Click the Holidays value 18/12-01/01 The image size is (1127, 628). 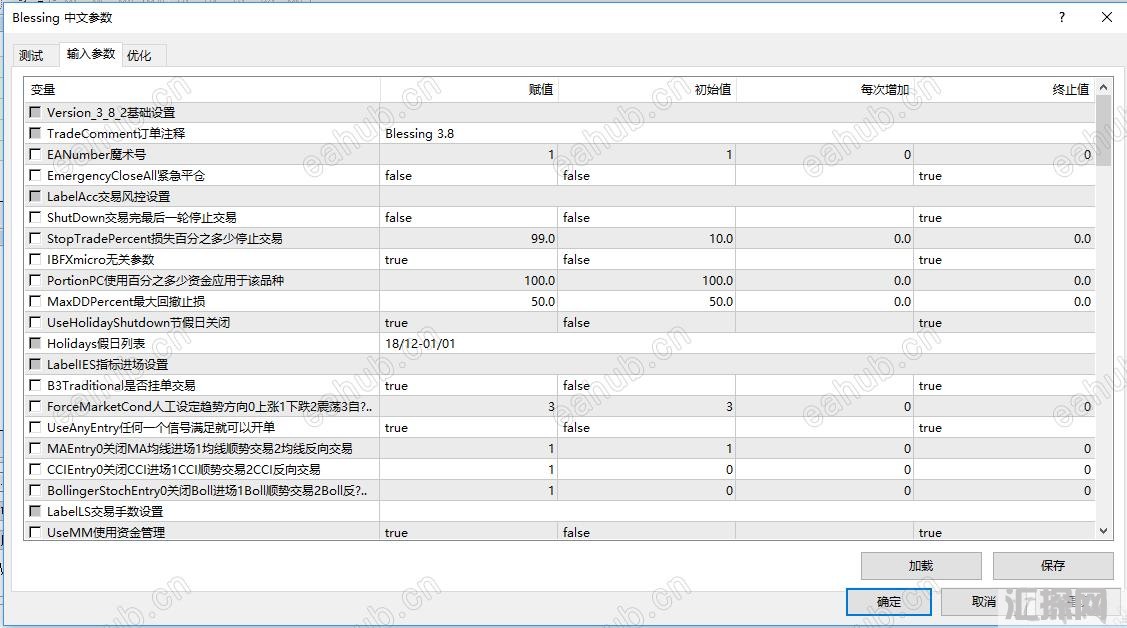click(468, 344)
